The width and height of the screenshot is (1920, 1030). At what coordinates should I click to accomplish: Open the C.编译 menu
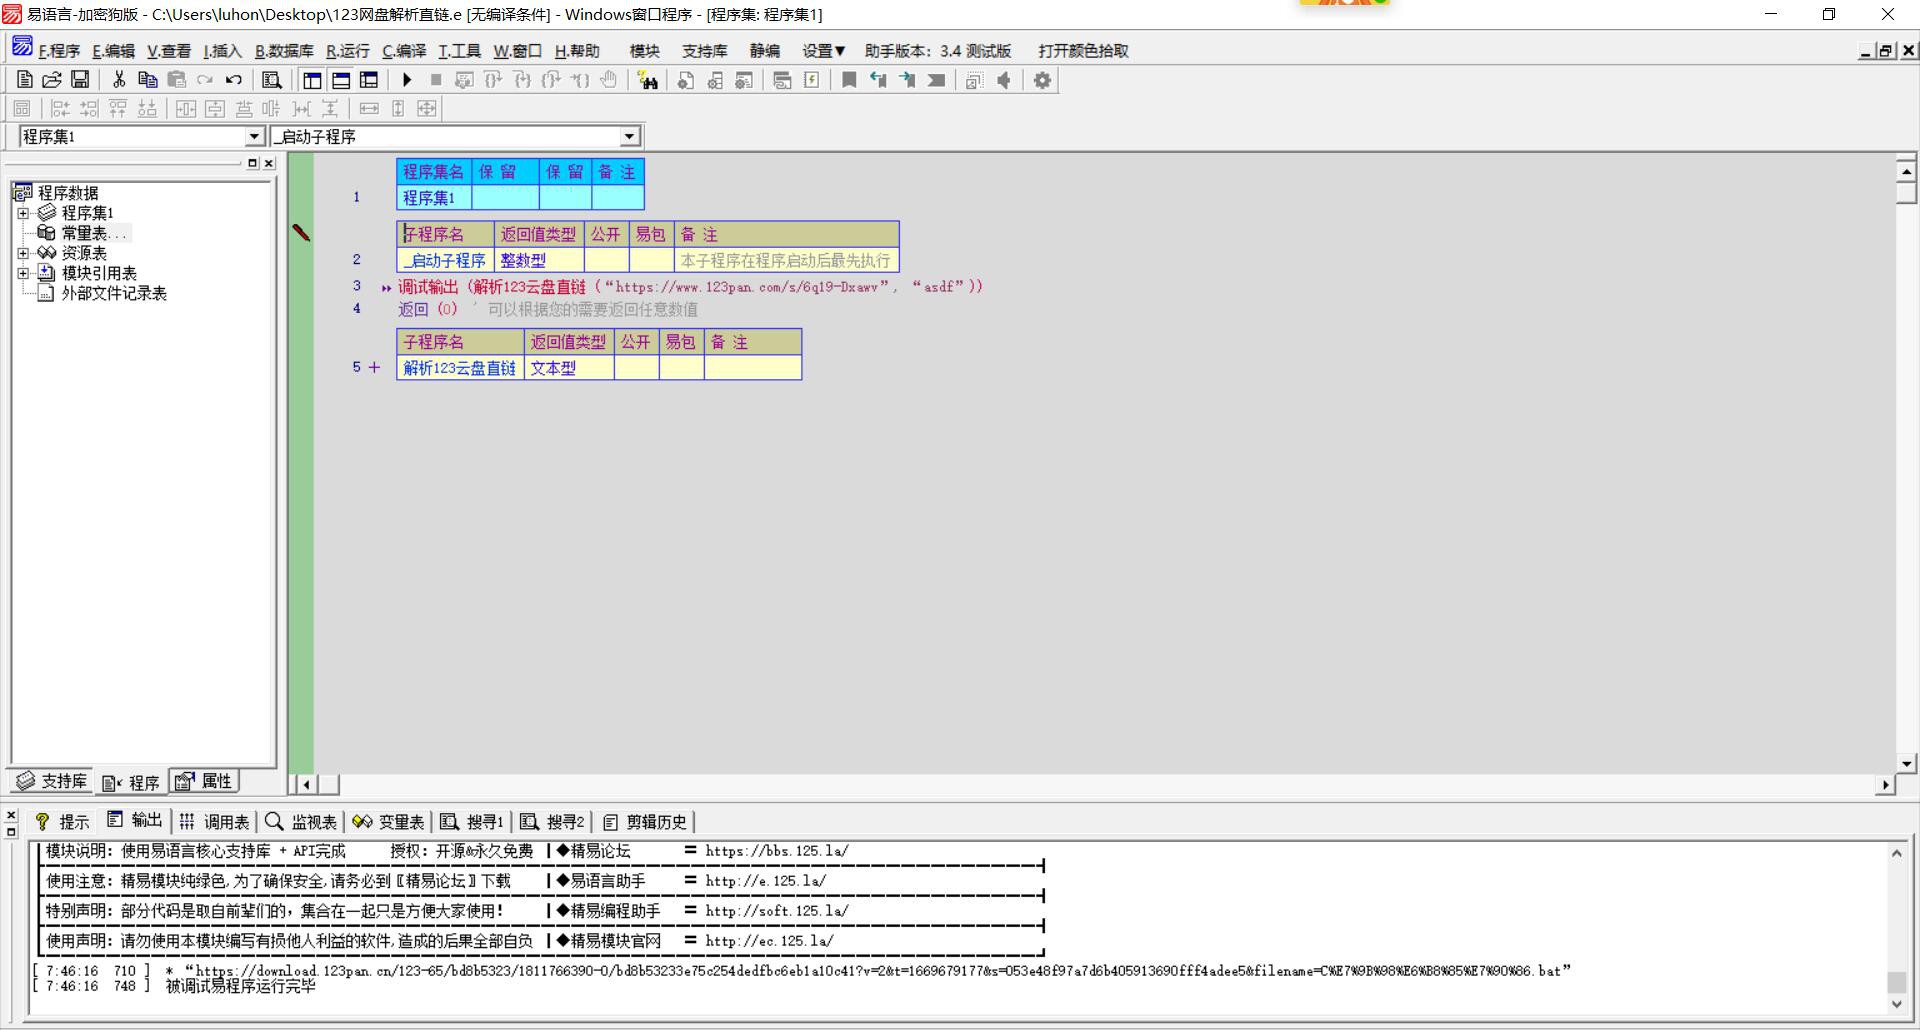(404, 51)
